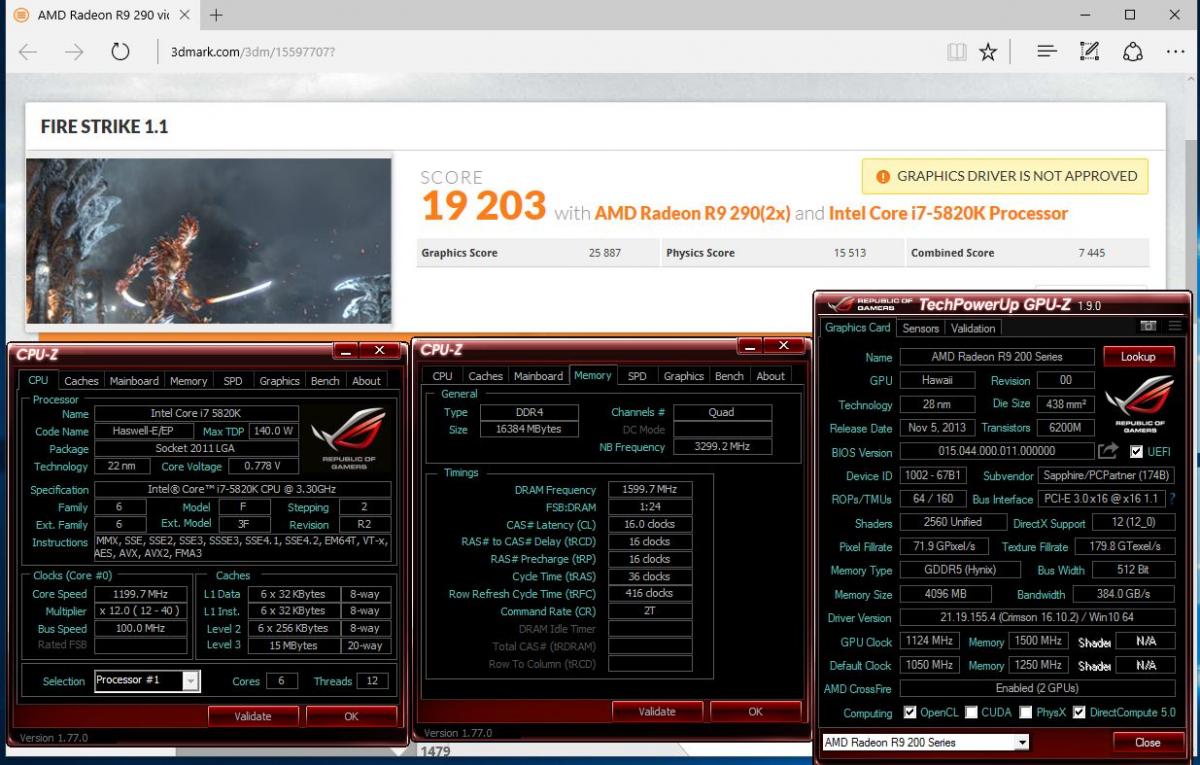Viewport: 1200px width, 765px height.
Task: Open Edge More actions ellipsis
Action: pos(1175,52)
